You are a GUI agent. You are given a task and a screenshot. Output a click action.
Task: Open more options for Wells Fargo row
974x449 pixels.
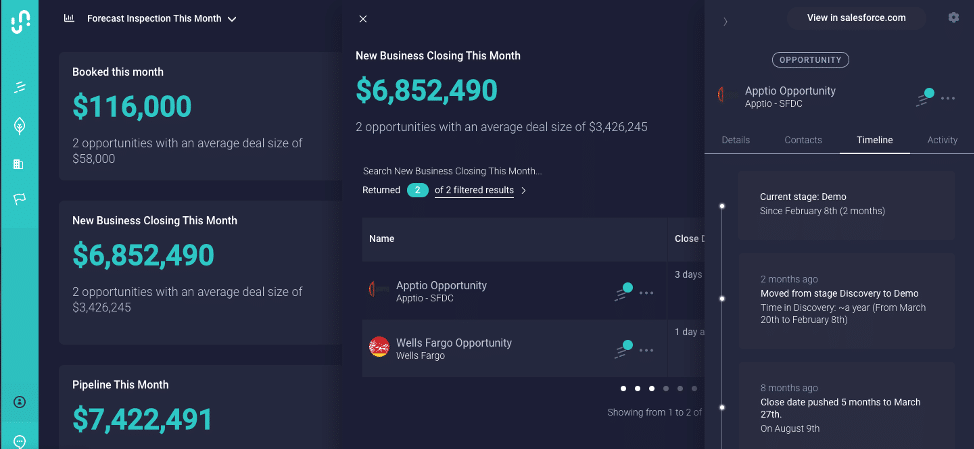coord(646,350)
